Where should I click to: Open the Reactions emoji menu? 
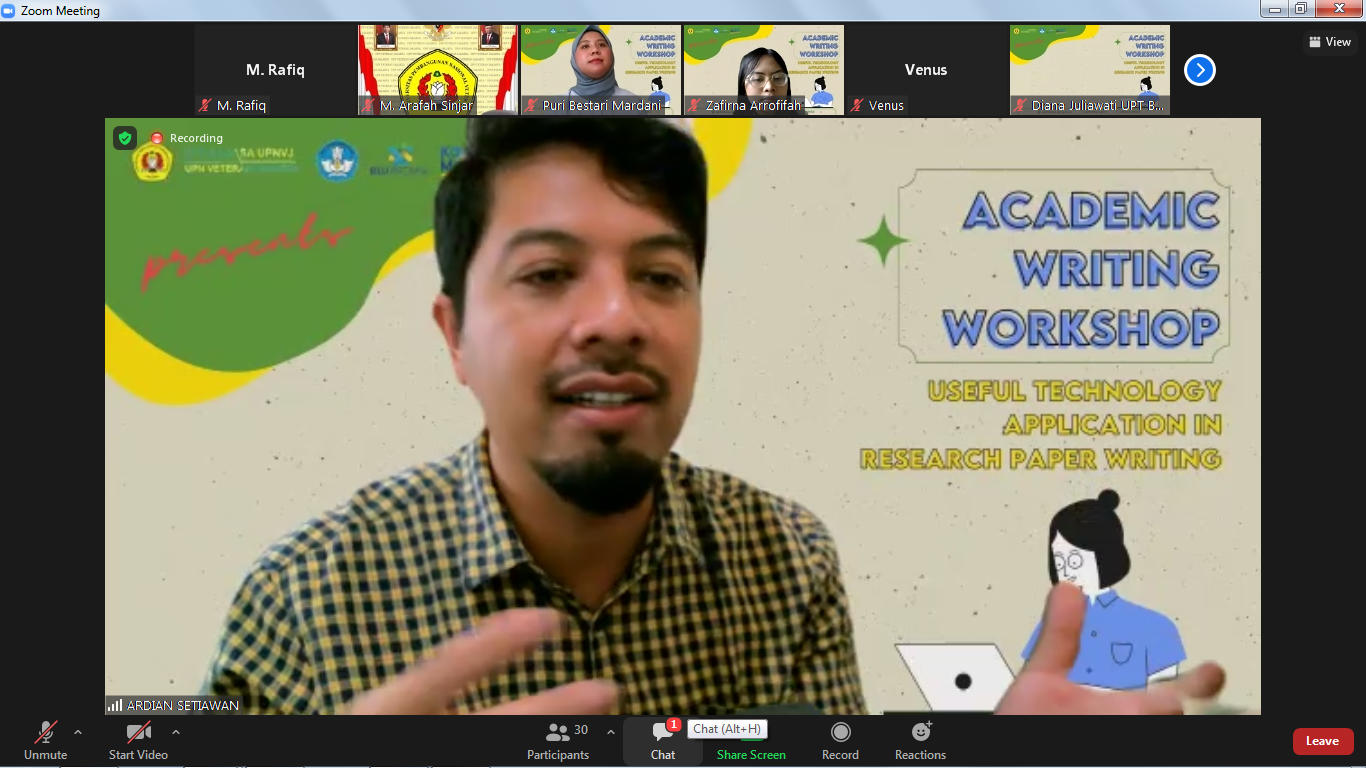[920, 740]
